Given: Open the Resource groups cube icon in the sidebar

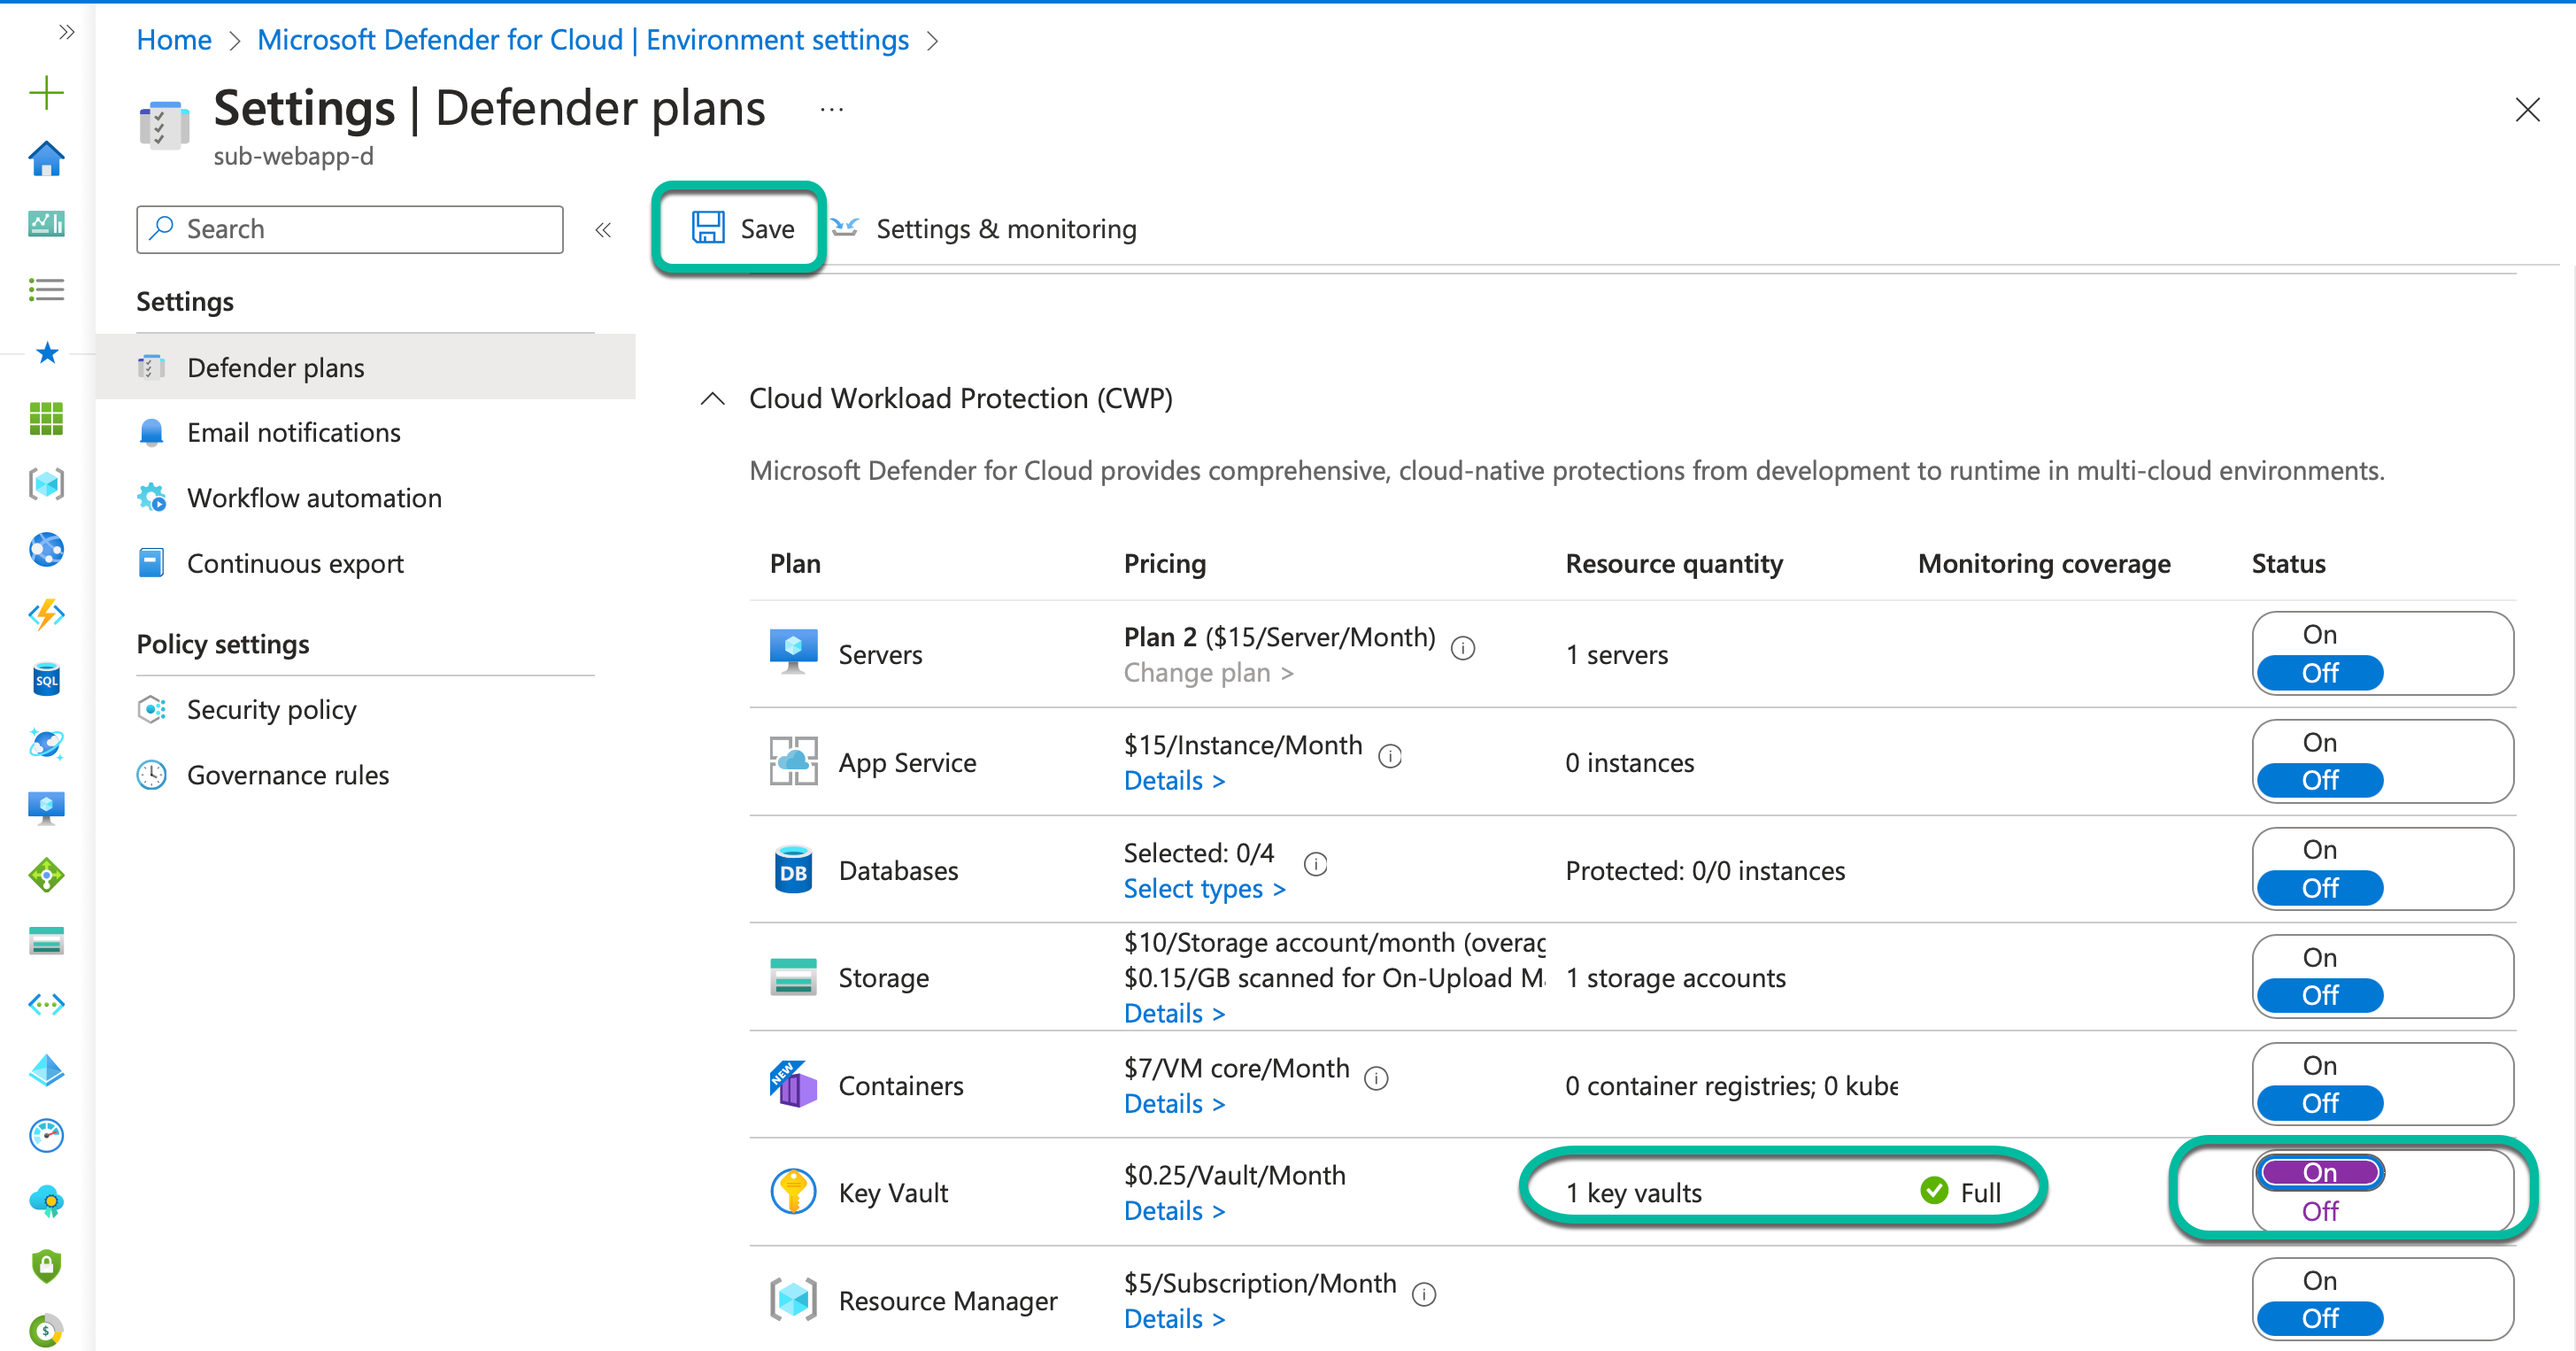Looking at the screenshot, I should pyautogui.click(x=46, y=484).
